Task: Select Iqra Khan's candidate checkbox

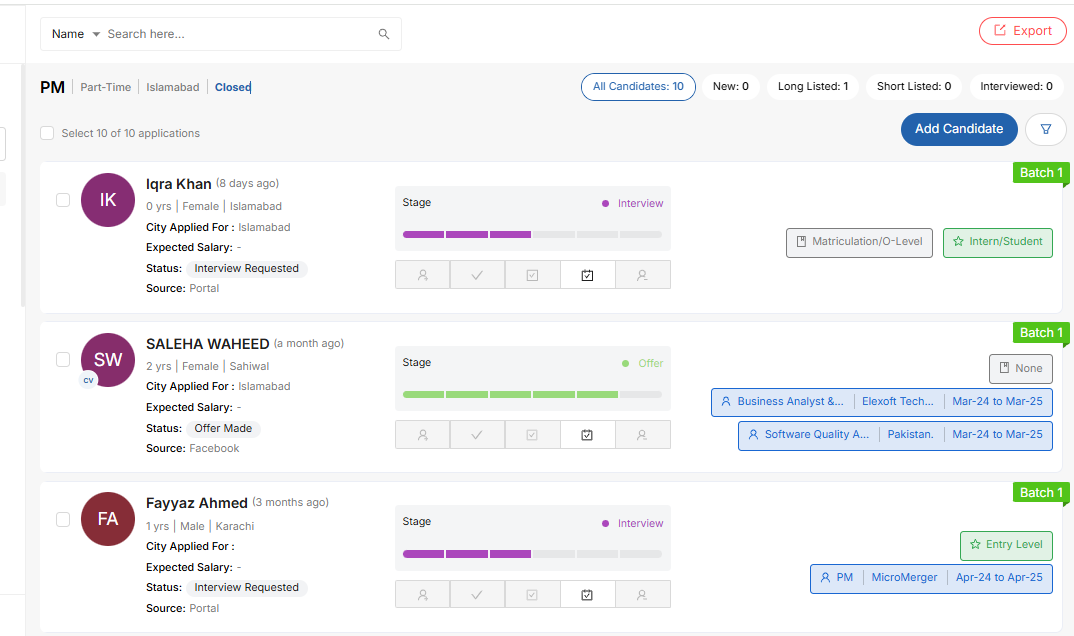Action: pos(63,200)
